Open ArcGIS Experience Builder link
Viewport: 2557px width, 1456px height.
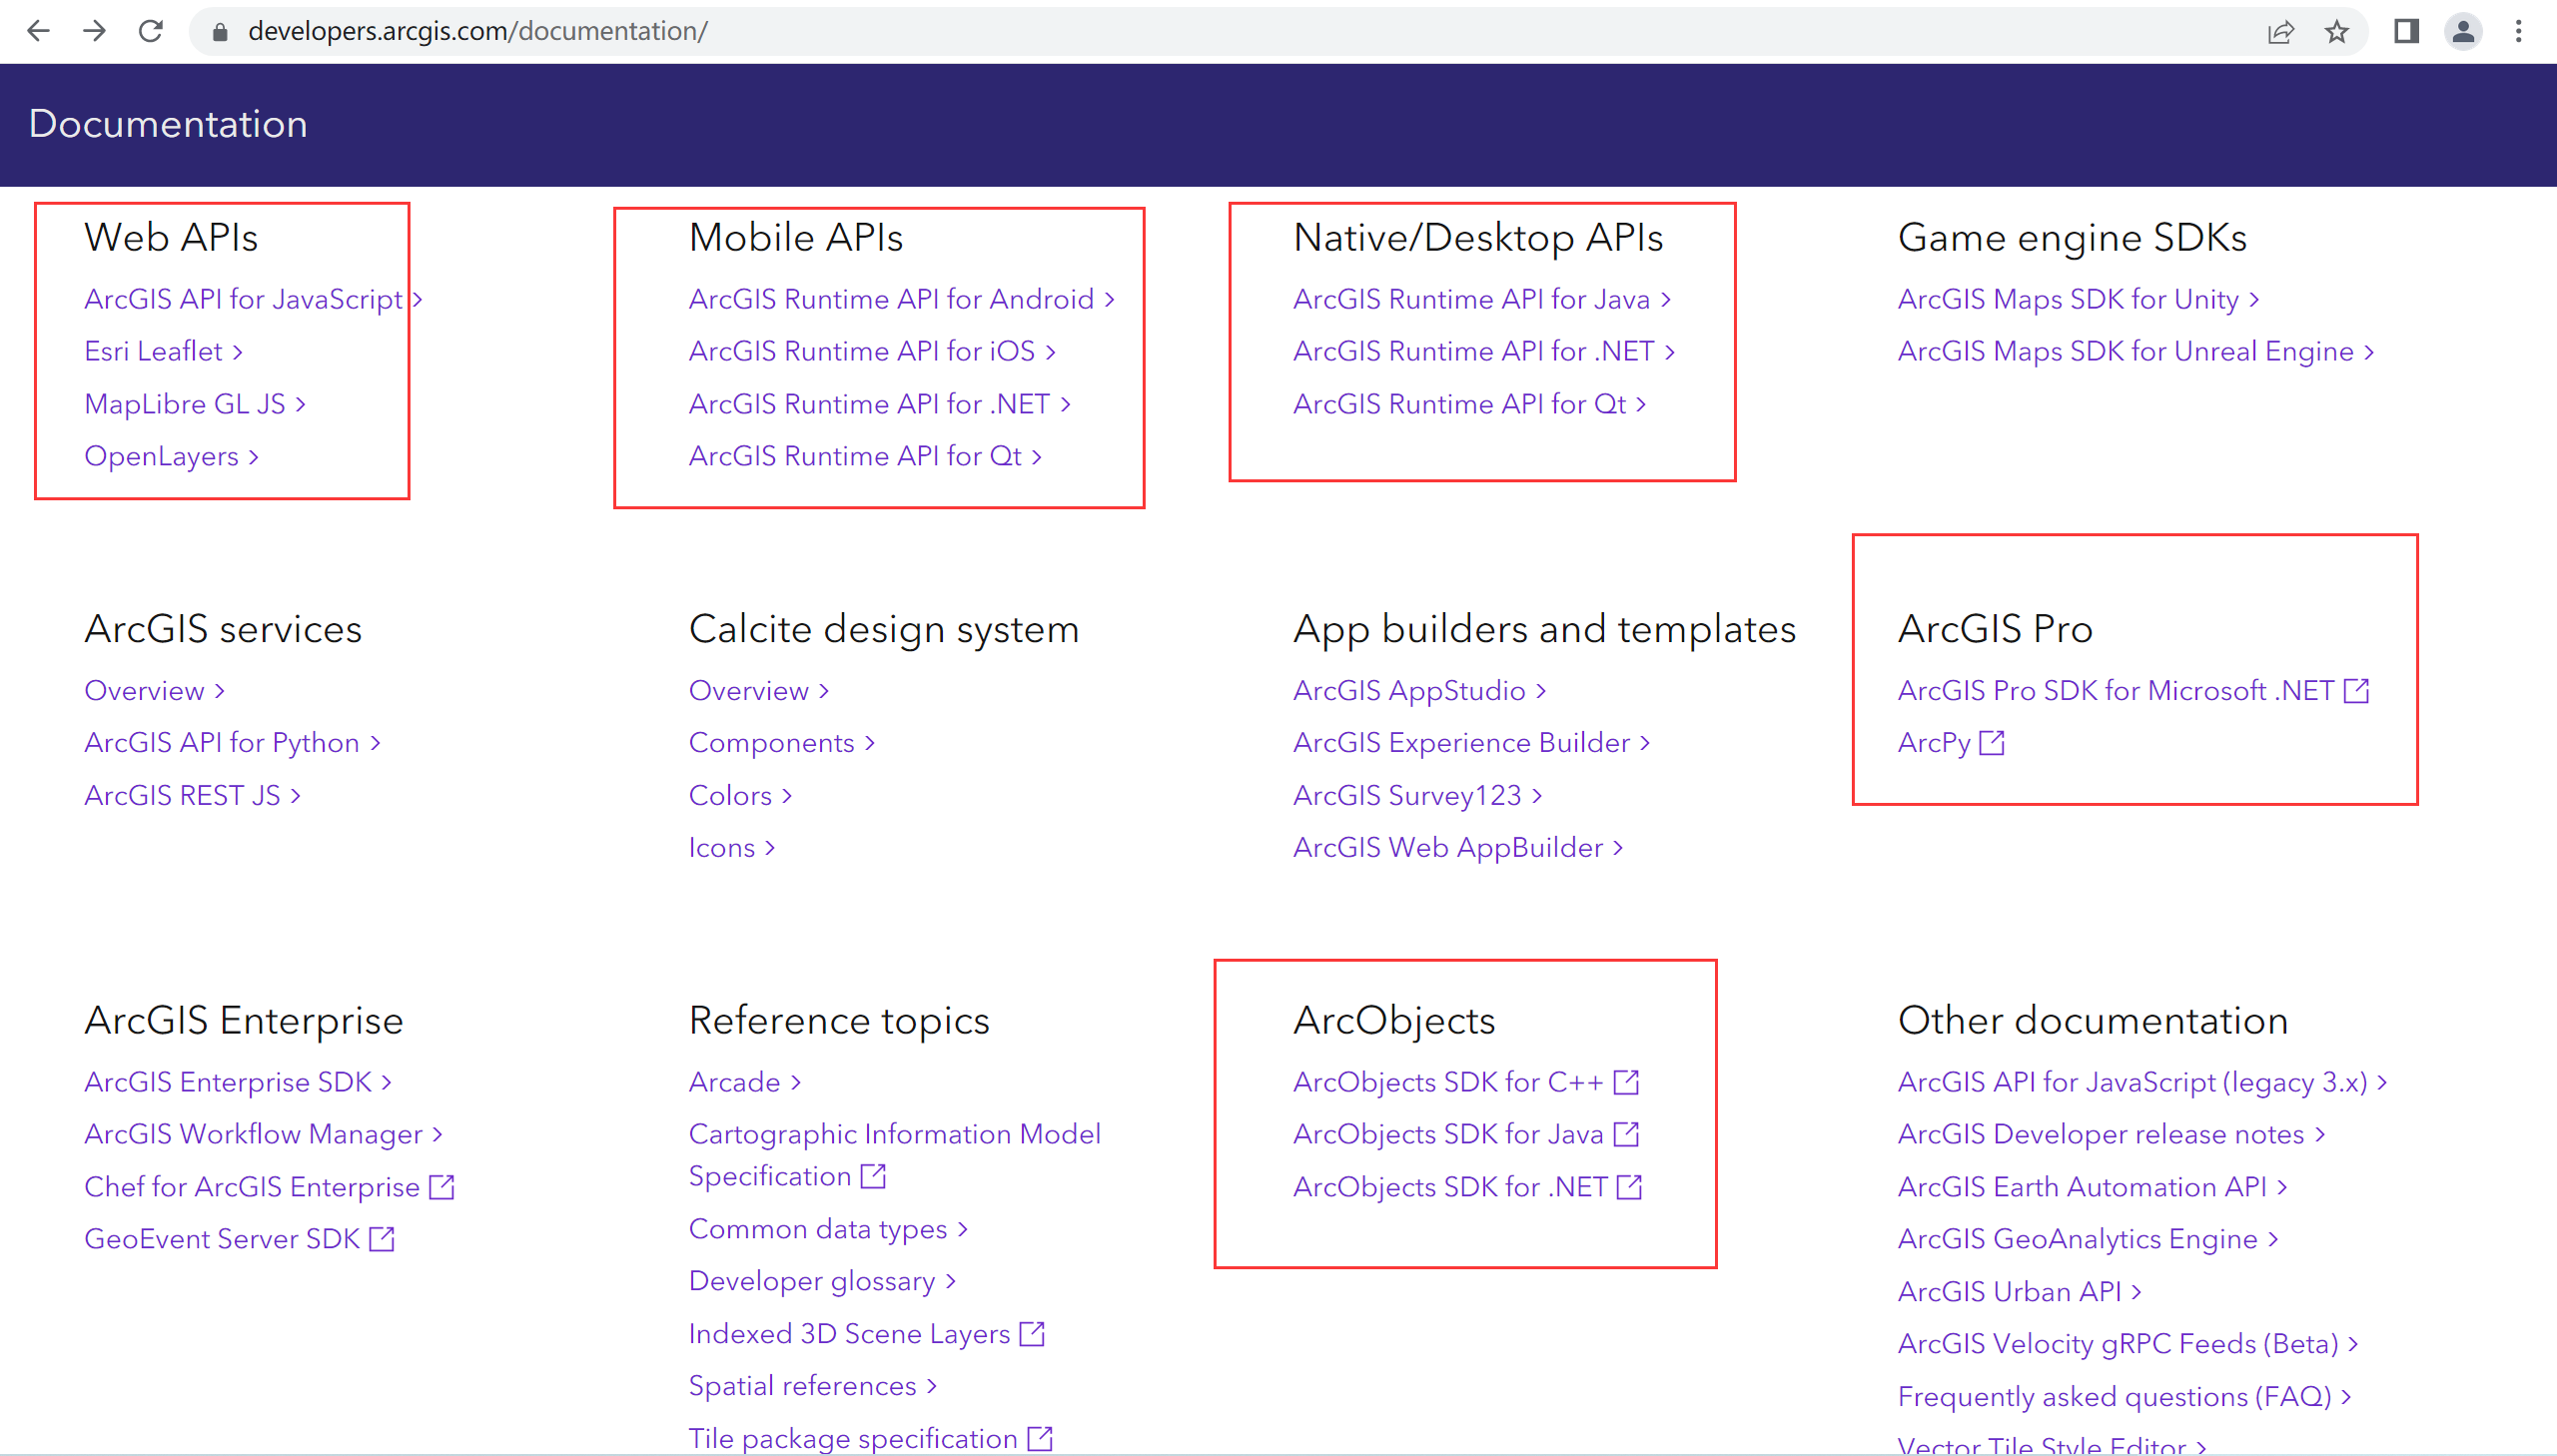pos(1471,743)
